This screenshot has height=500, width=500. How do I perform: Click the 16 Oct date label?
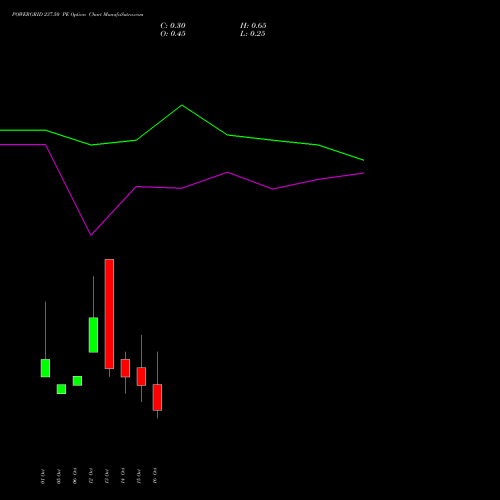pyautogui.click(x=155, y=476)
